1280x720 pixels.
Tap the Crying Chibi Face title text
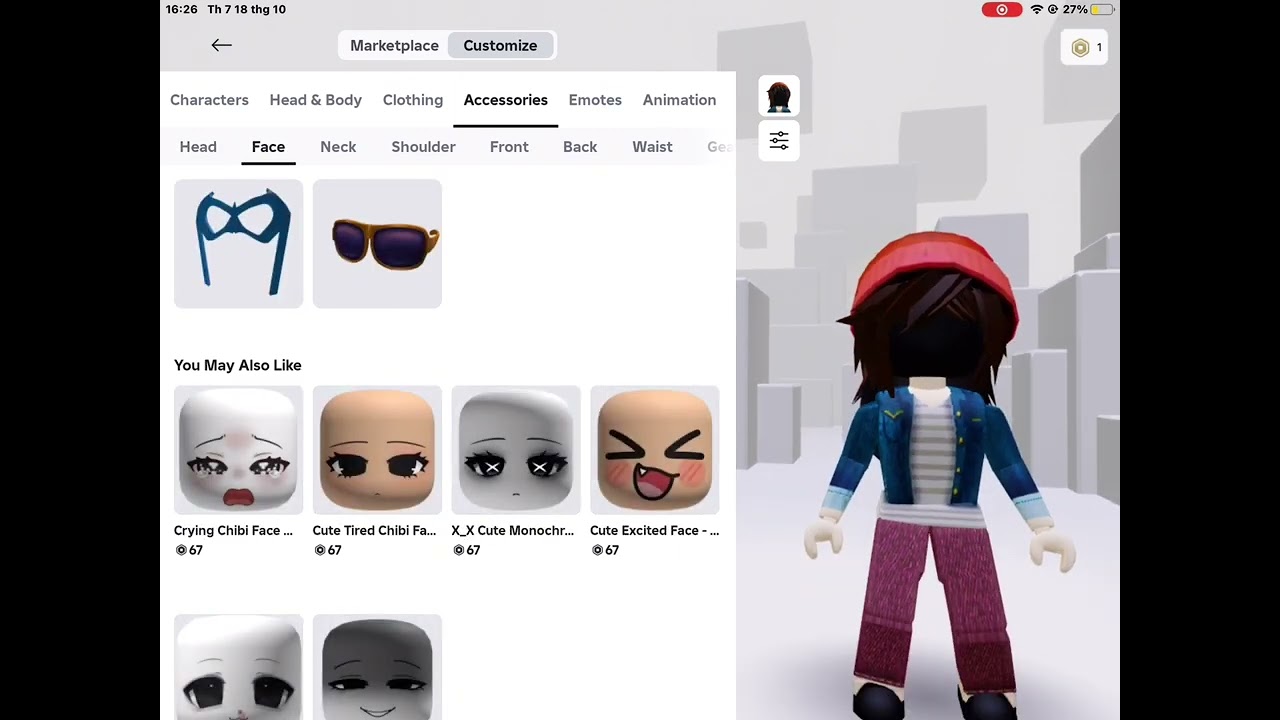click(233, 531)
